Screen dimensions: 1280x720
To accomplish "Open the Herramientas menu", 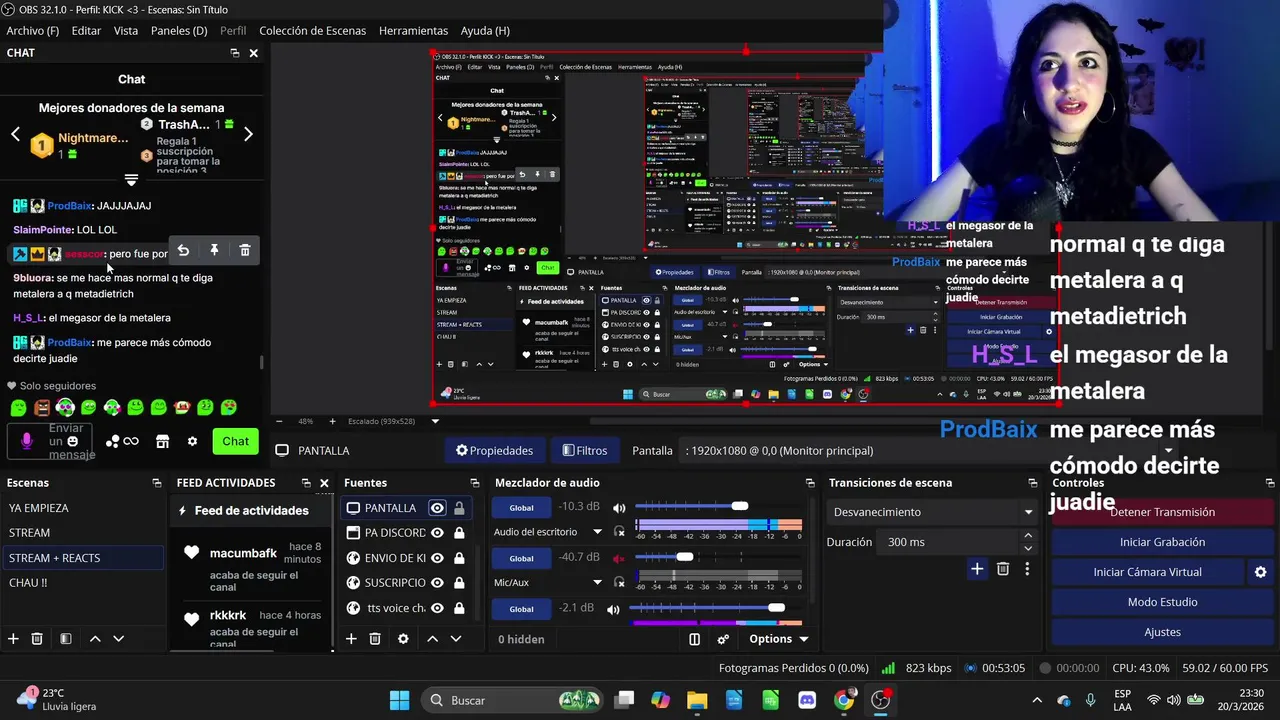I will coord(413,31).
